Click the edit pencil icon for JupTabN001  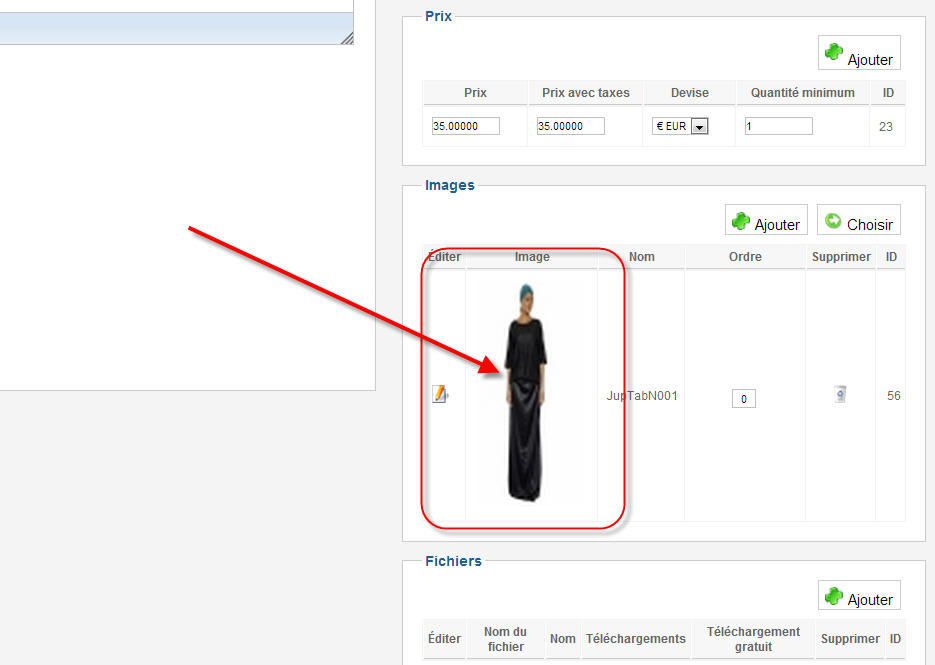click(439, 394)
